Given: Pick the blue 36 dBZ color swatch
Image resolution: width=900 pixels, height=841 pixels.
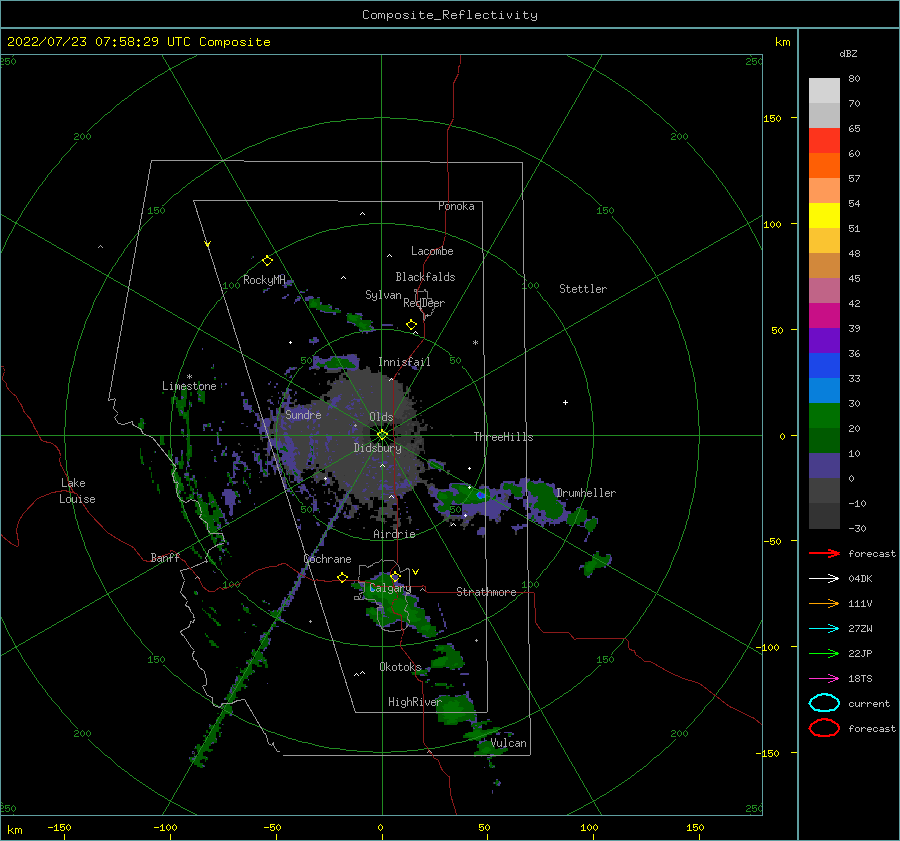Looking at the screenshot, I should point(824,365).
